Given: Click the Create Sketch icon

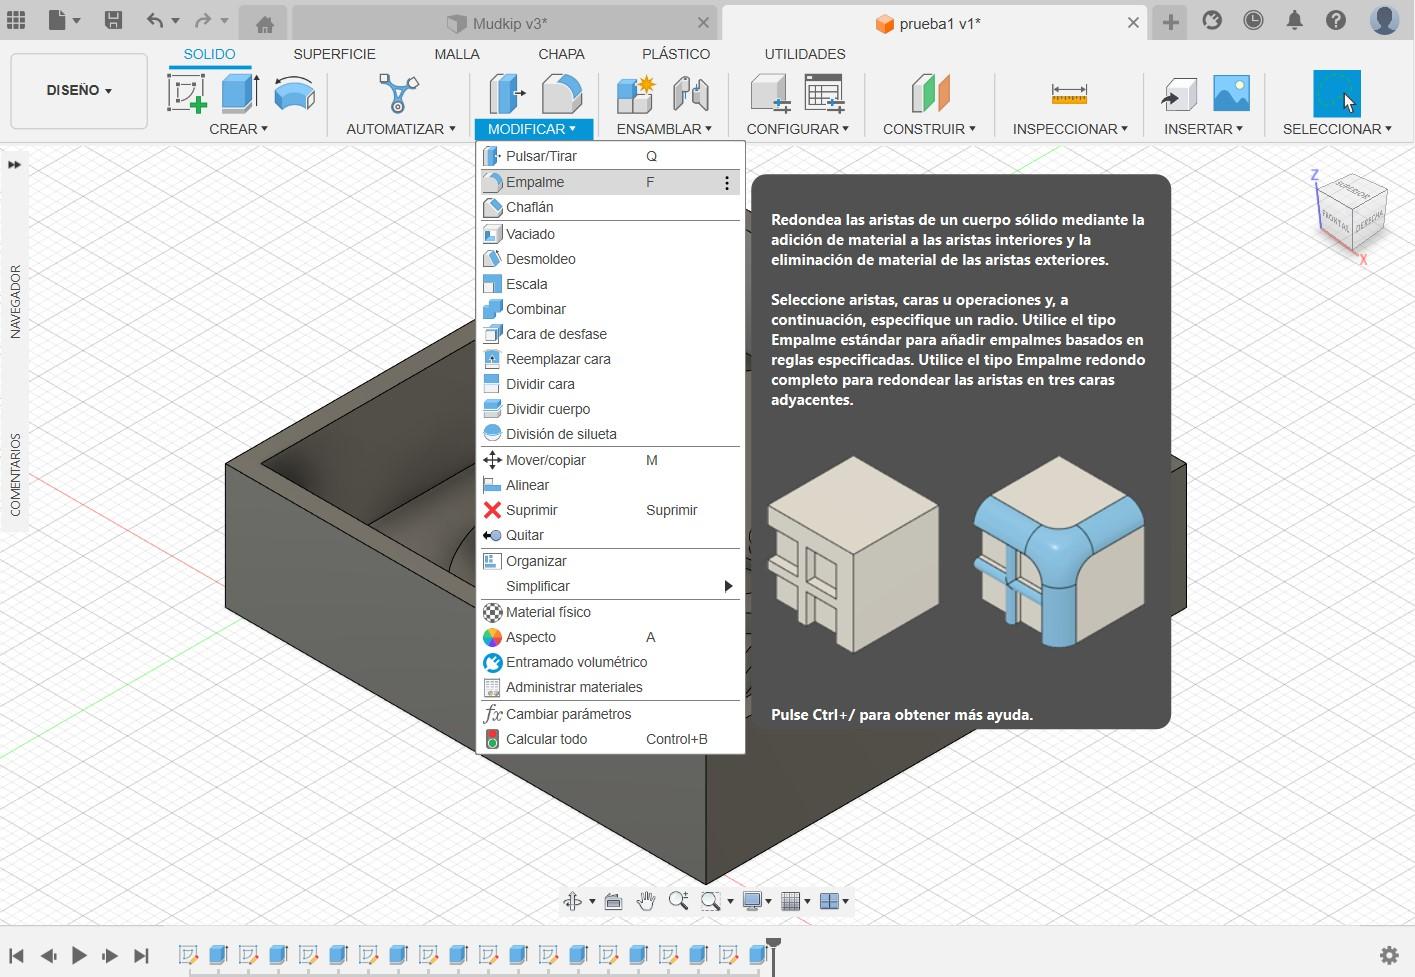Looking at the screenshot, I should pos(187,94).
